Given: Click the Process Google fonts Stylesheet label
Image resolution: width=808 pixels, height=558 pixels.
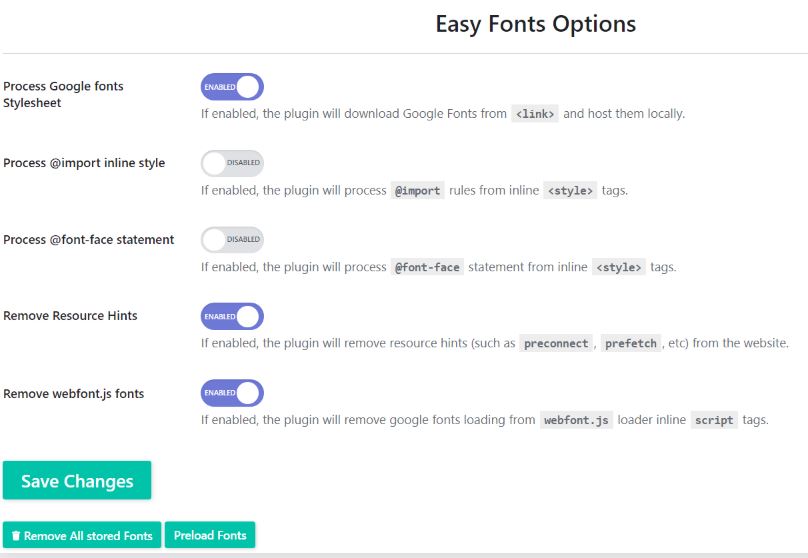Looking at the screenshot, I should (x=63, y=94).
